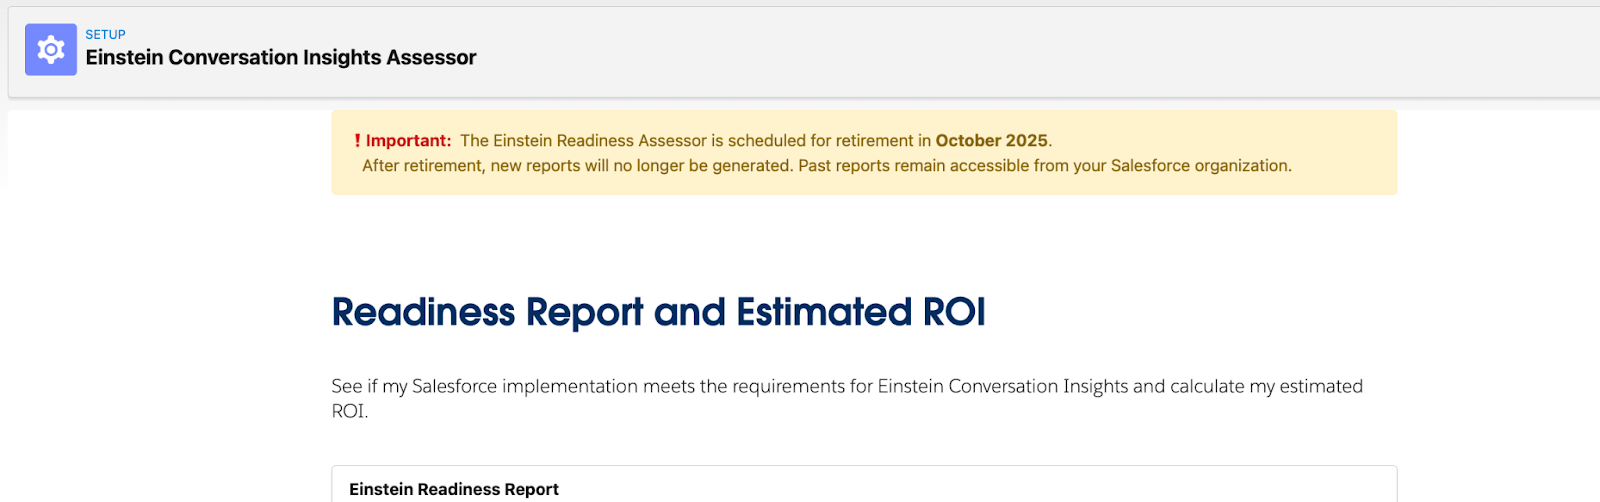The width and height of the screenshot is (1600, 502).
Task: Click the red "Important:" label
Action: (x=408, y=141)
